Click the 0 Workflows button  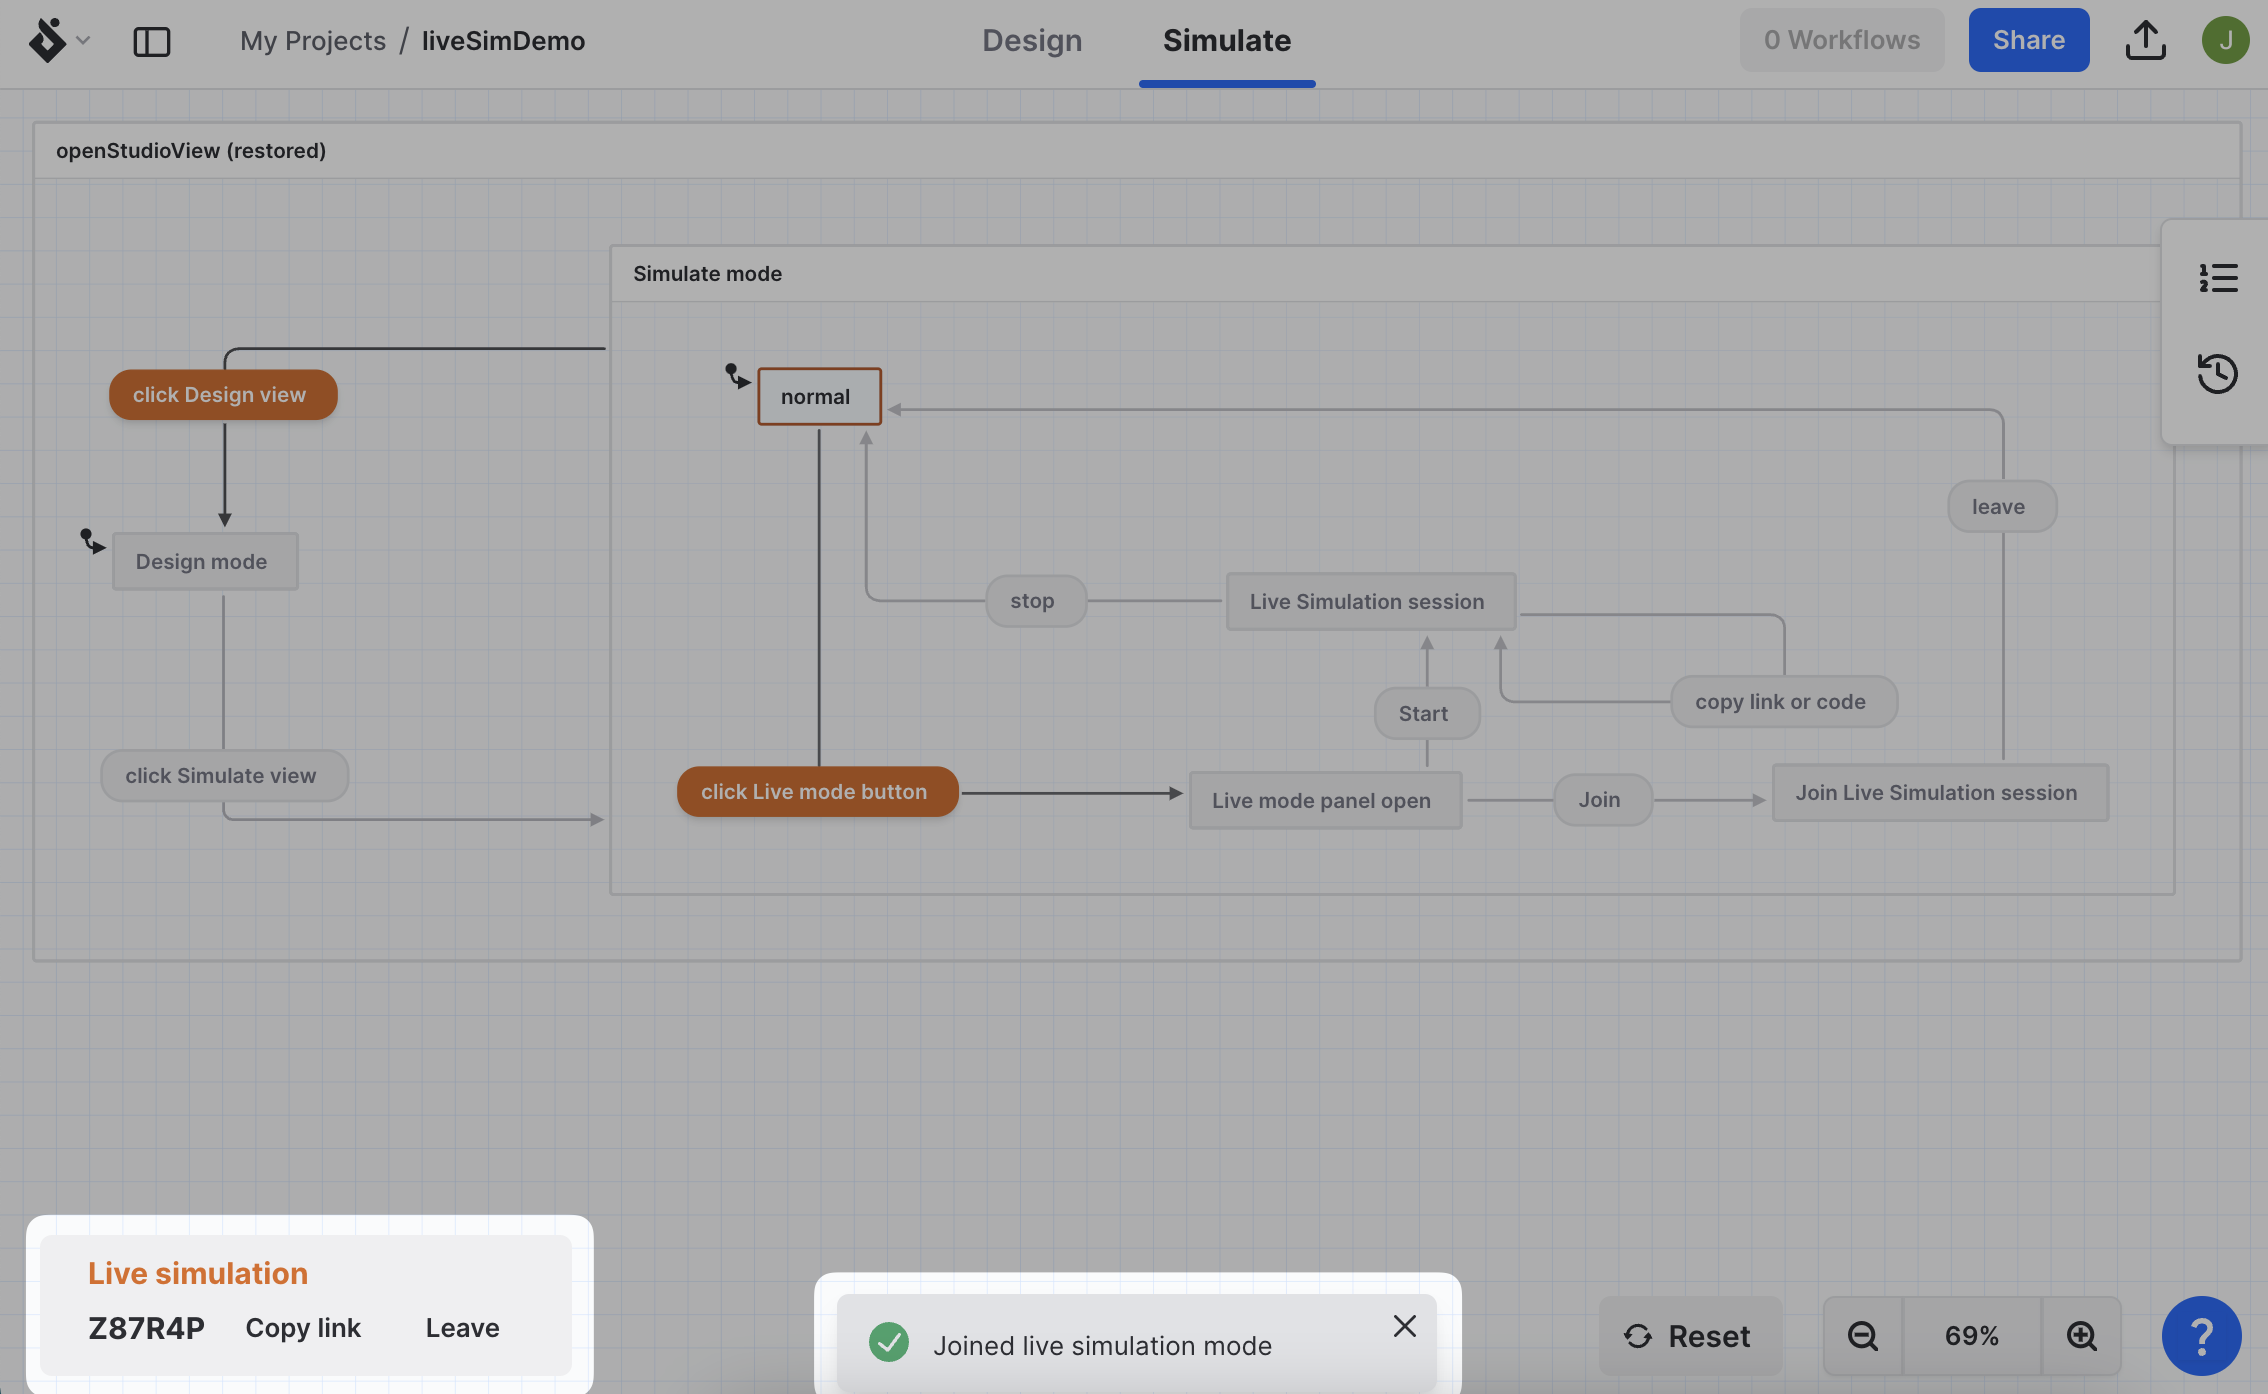point(1842,39)
